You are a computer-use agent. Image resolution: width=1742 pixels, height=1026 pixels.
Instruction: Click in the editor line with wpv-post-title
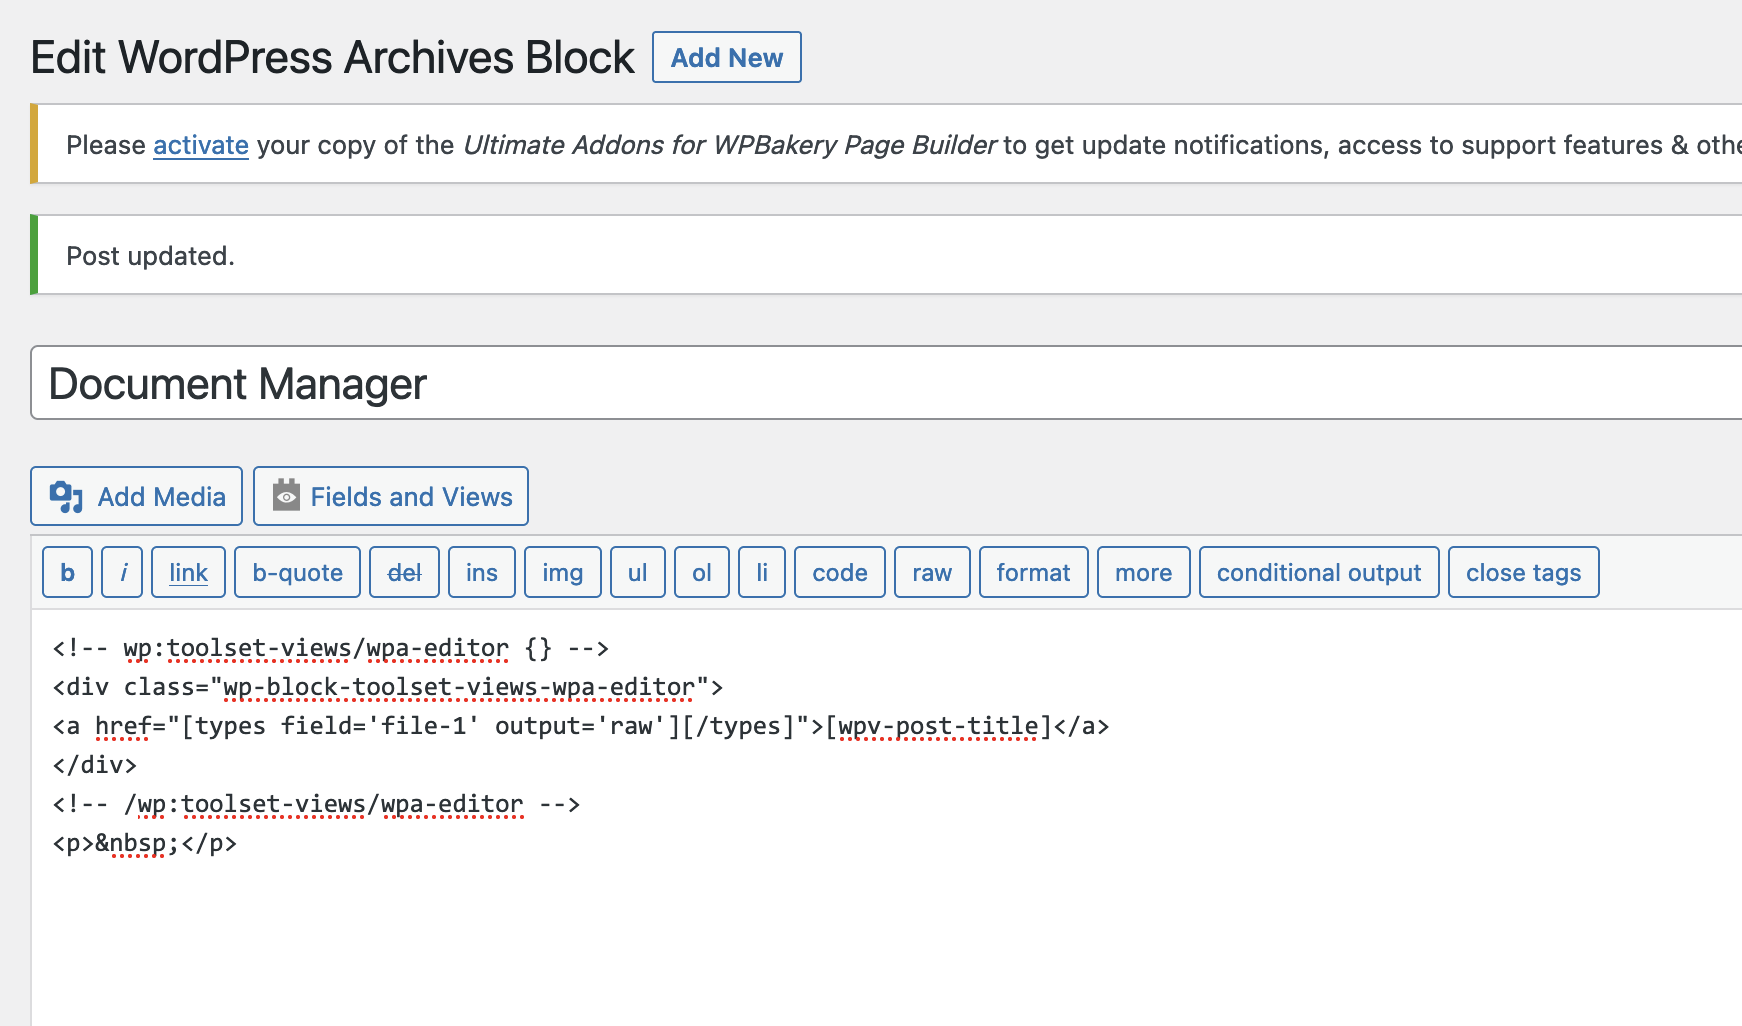click(581, 726)
